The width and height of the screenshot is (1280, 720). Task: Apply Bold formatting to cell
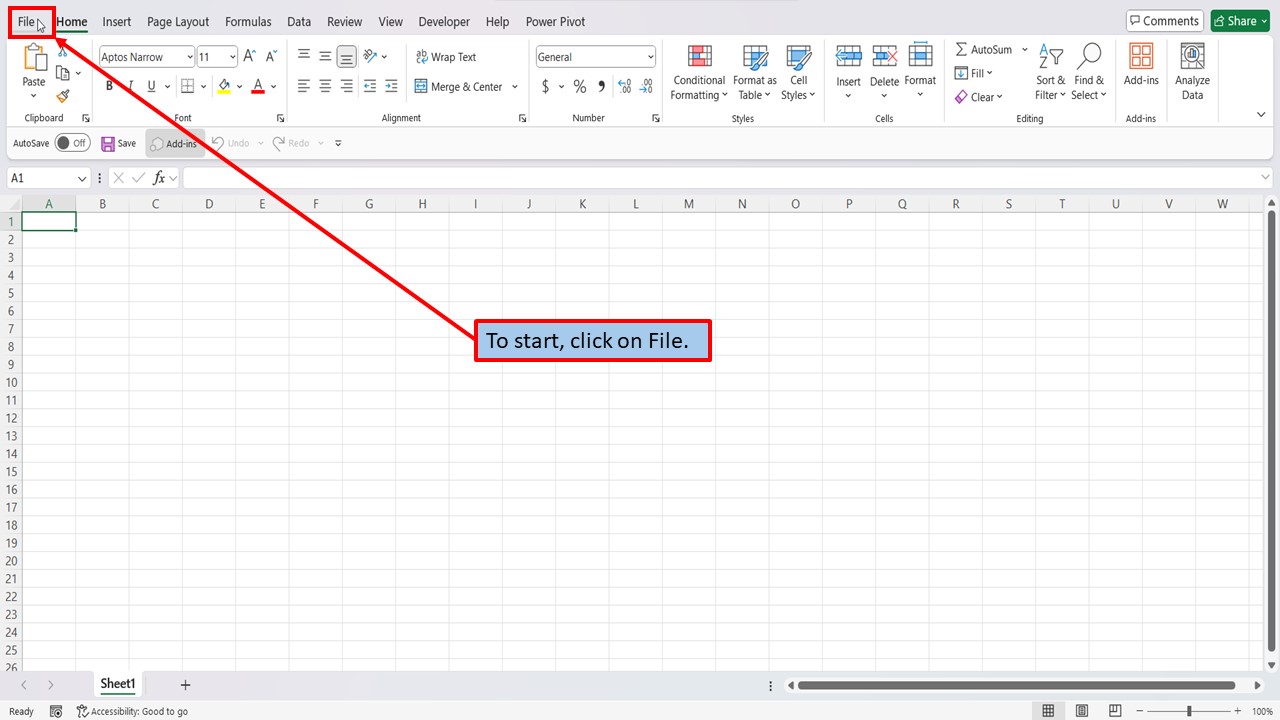(110, 87)
